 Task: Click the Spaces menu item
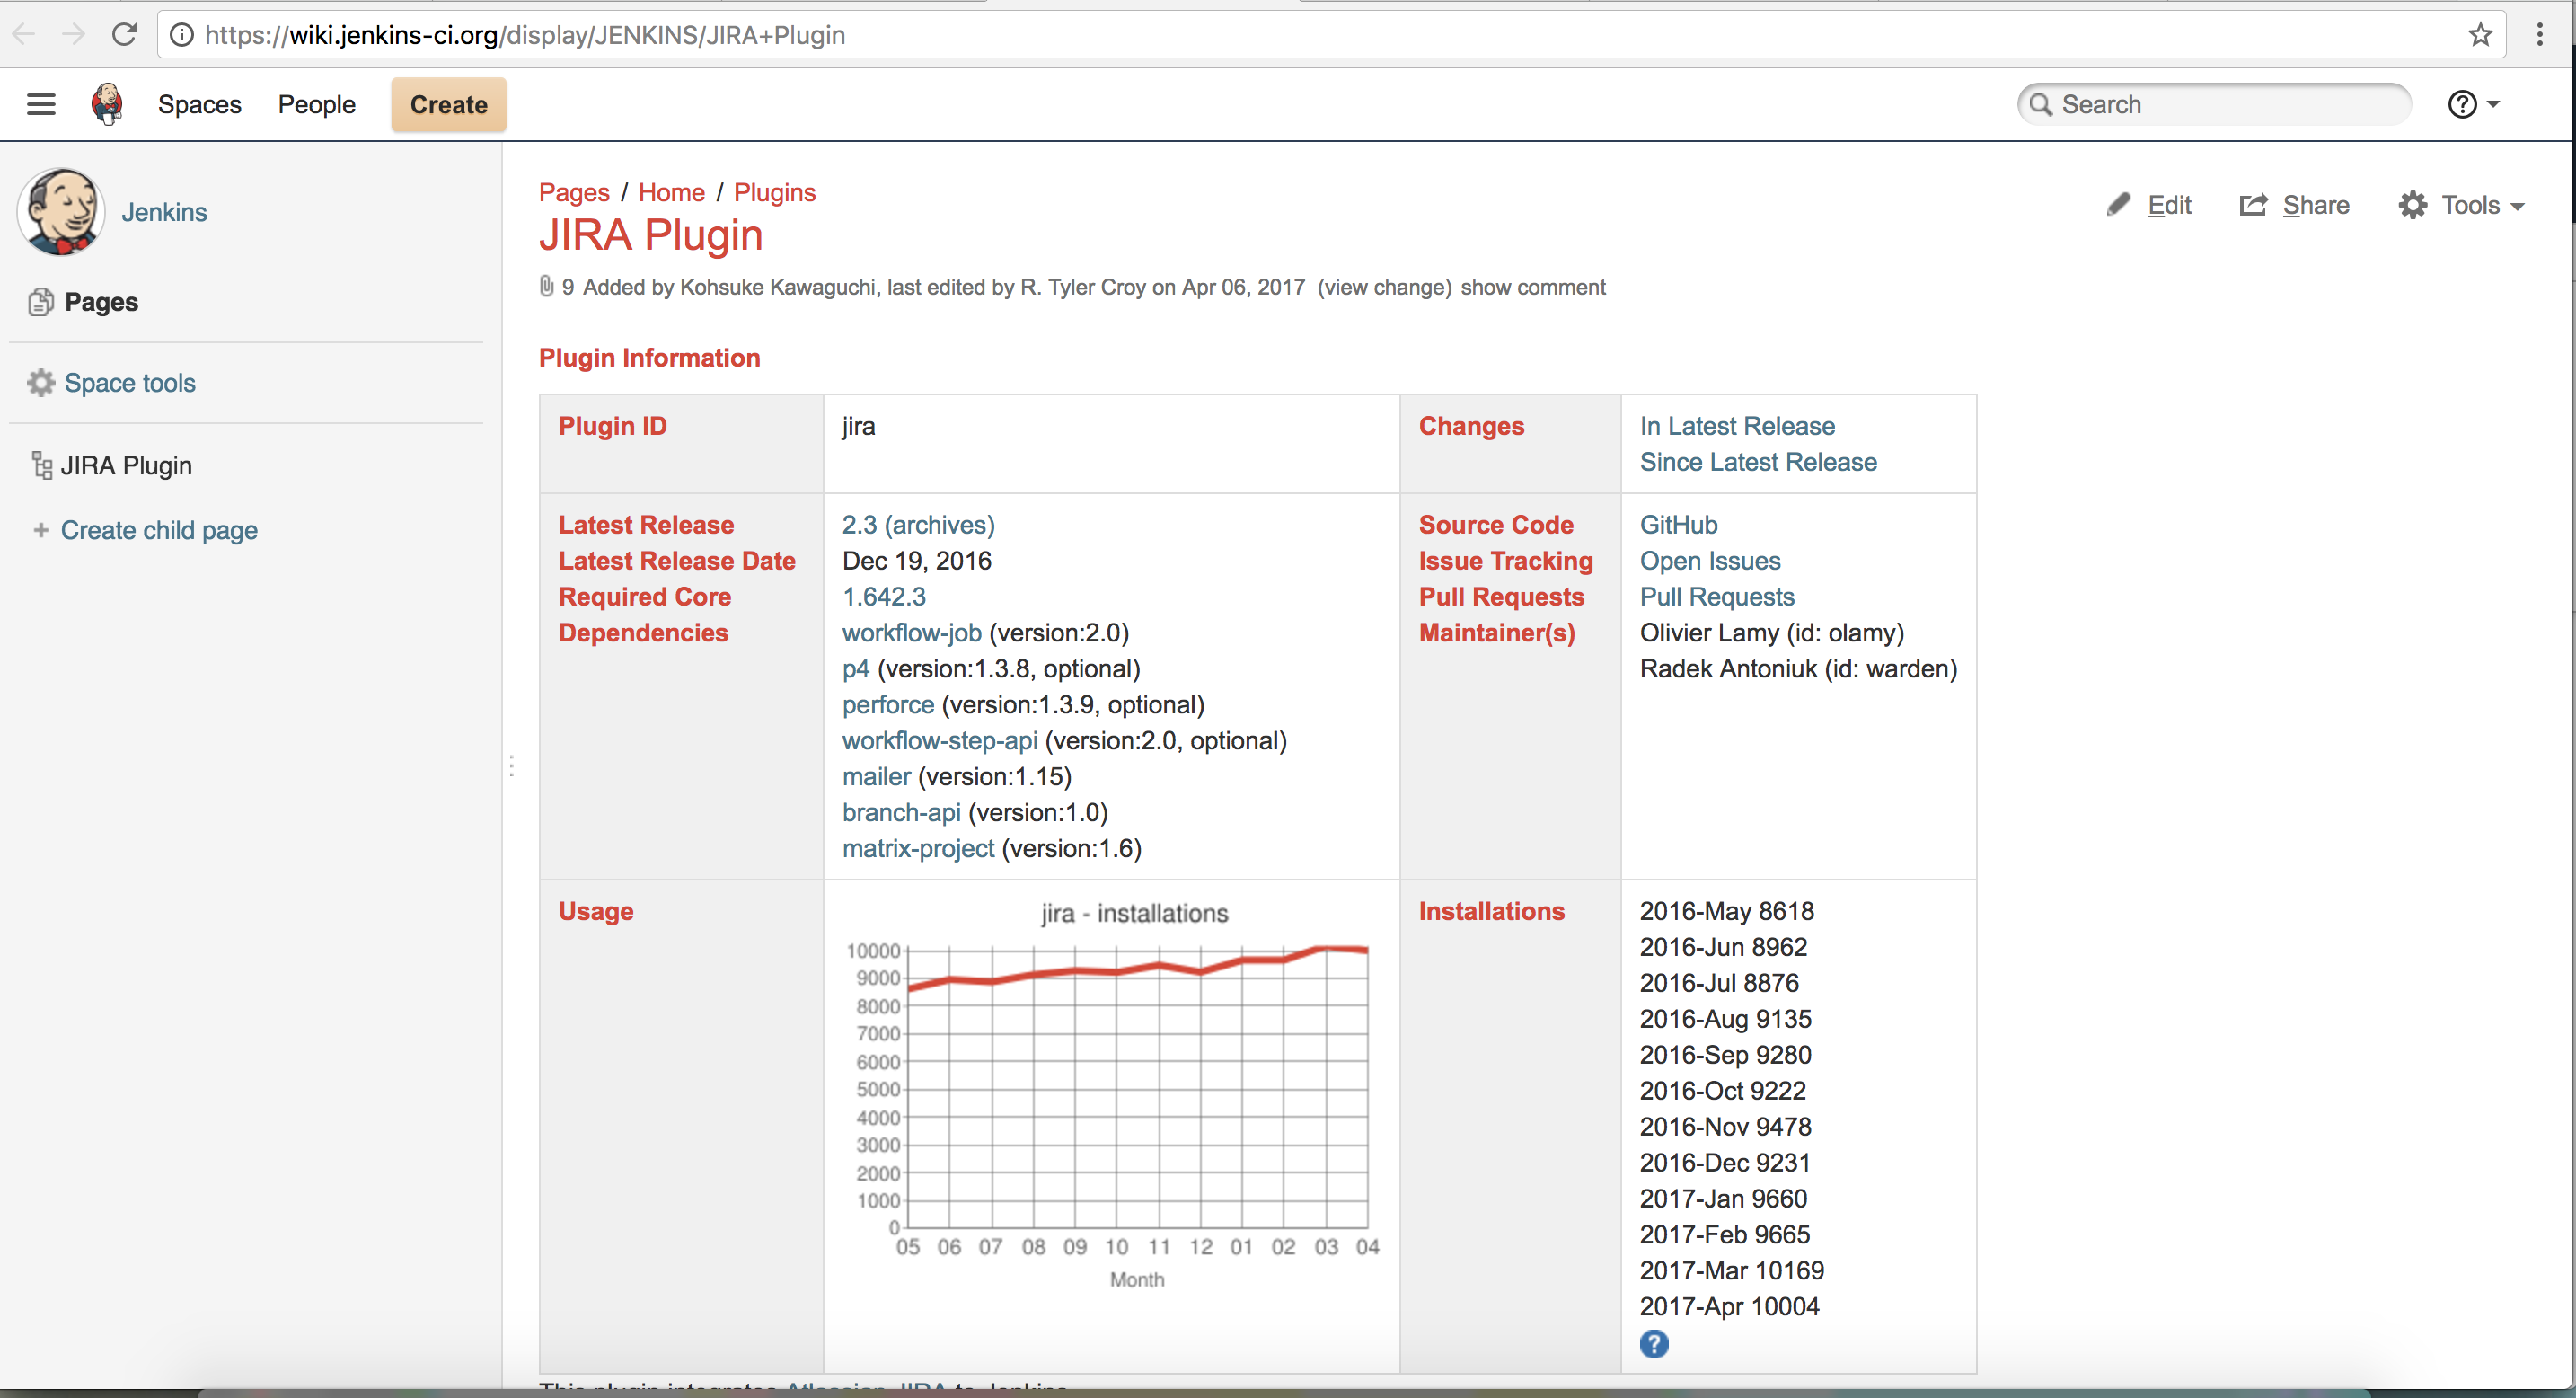(199, 103)
